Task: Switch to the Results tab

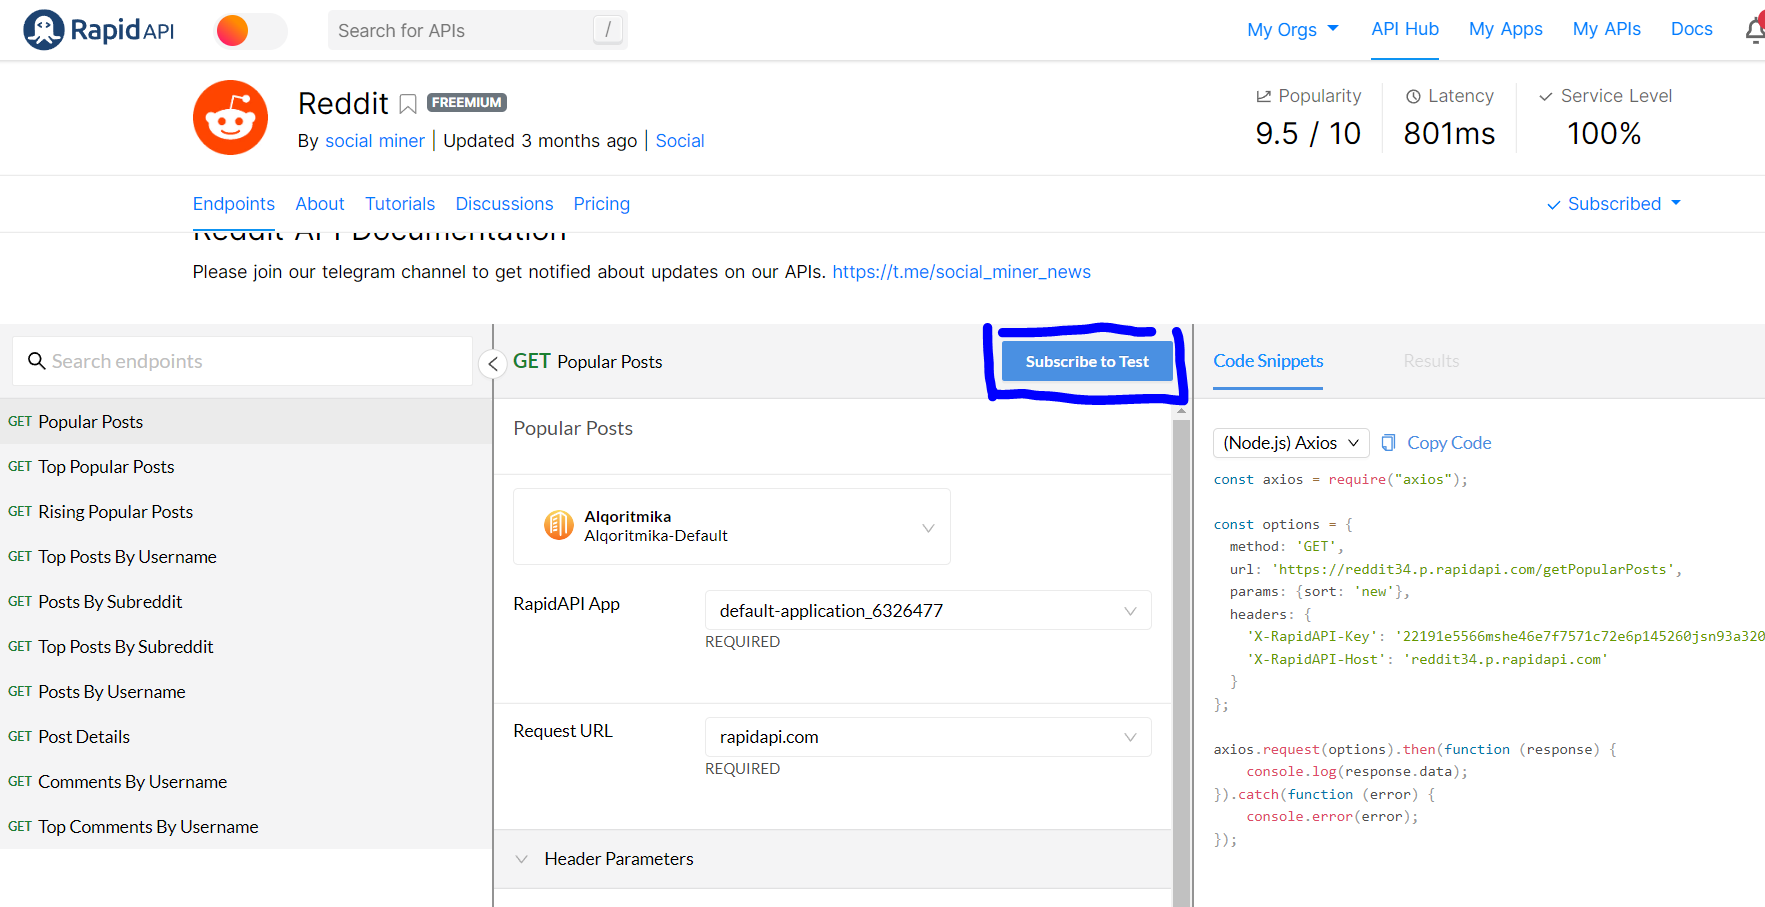Action: [x=1431, y=361]
